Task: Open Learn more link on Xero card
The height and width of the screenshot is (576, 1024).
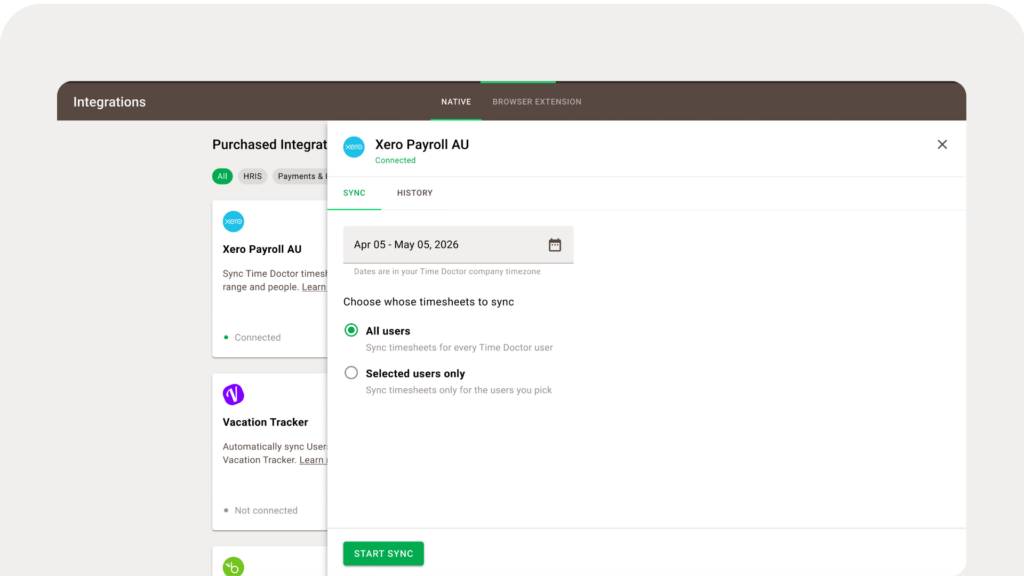Action: 314,287
